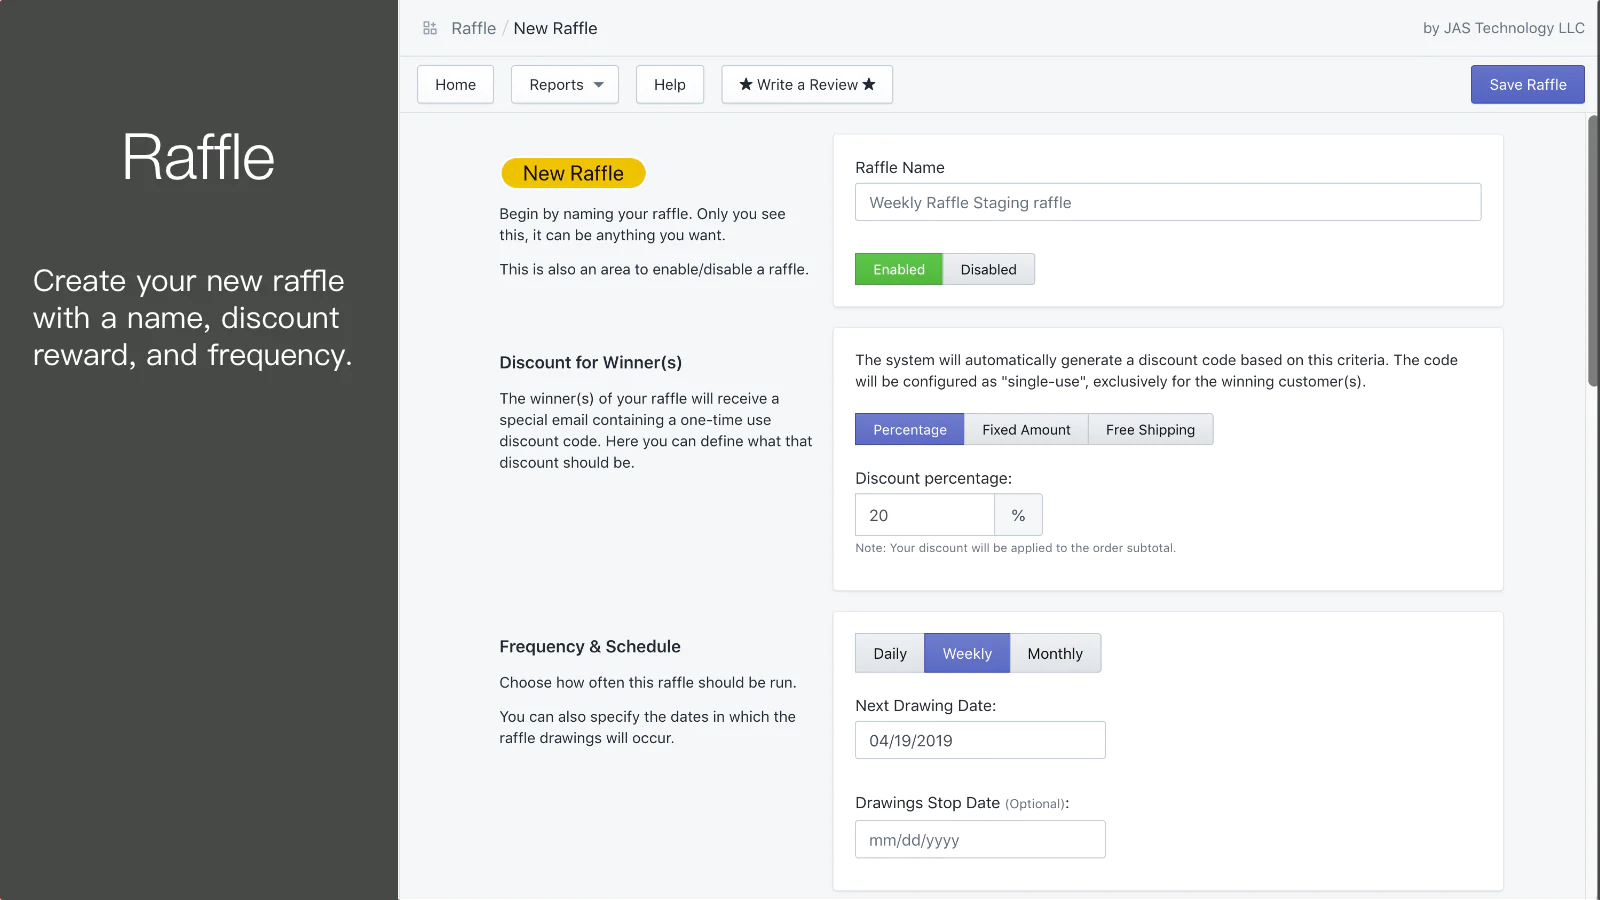Choose Free Shipping discount type

(1150, 430)
